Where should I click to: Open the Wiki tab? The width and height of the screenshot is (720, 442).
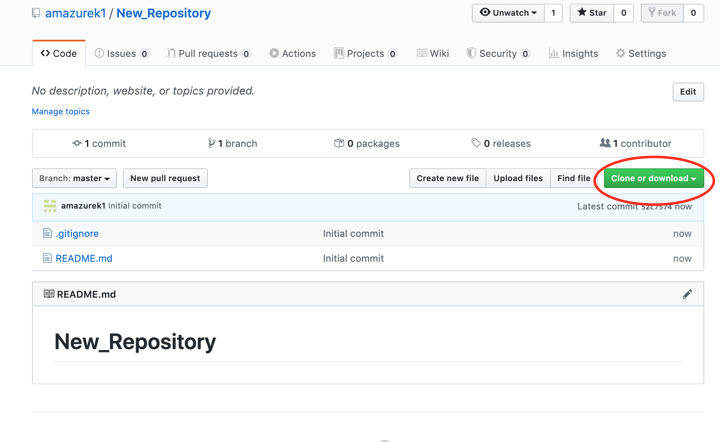(433, 53)
